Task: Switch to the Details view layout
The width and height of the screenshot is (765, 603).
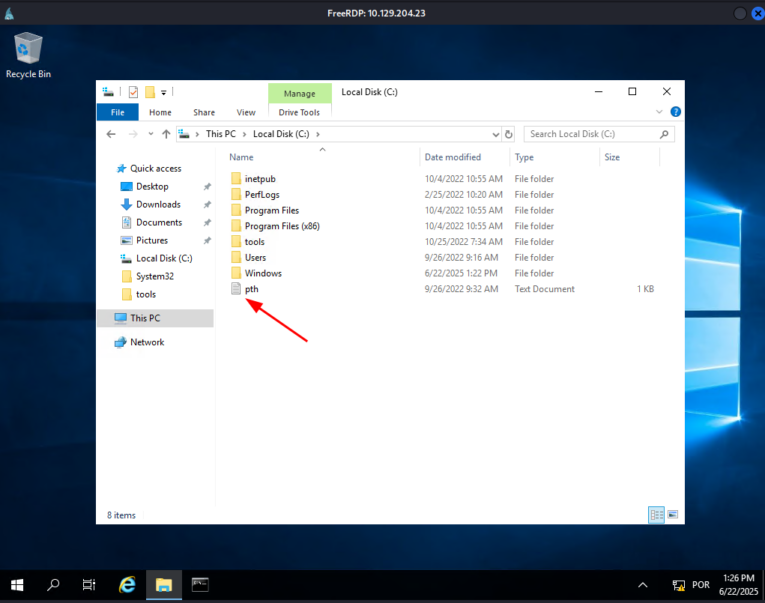Action: 656,514
